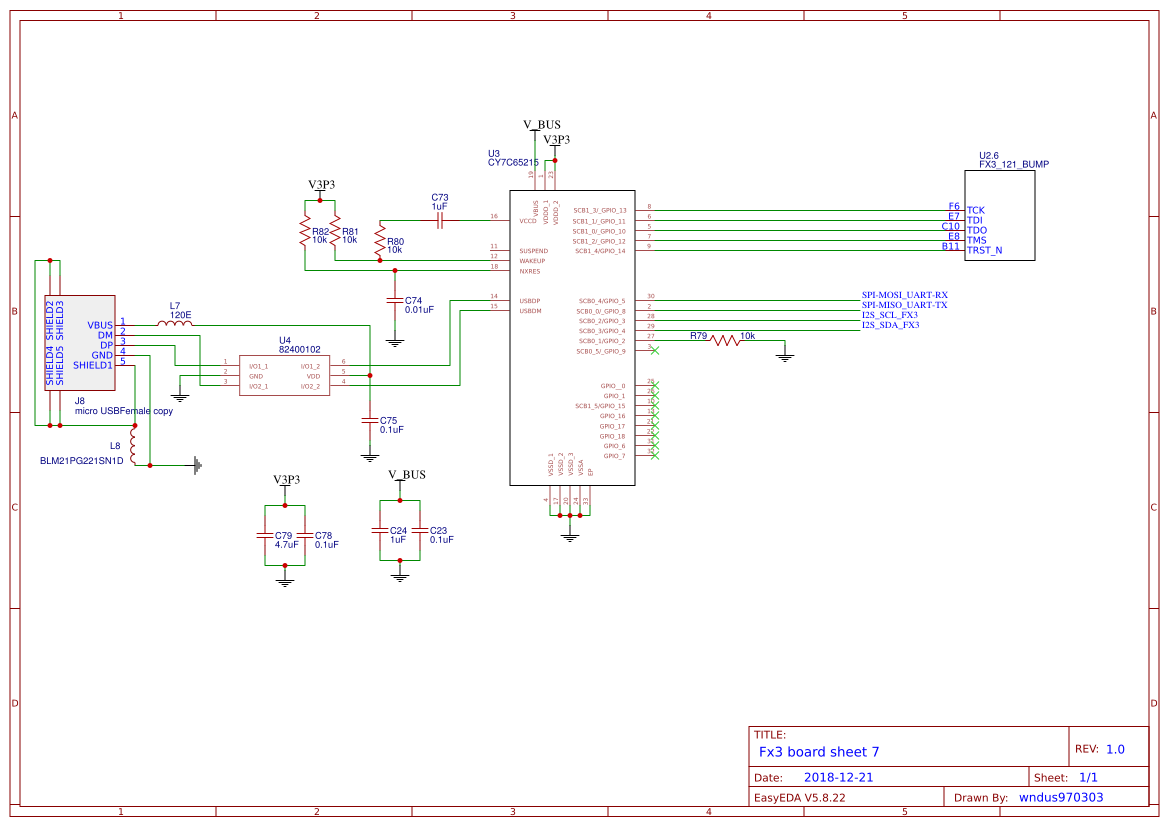The width and height of the screenshot is (1169, 827).
Task: Click the date 2018-12-21 in title block
Action: tap(838, 777)
